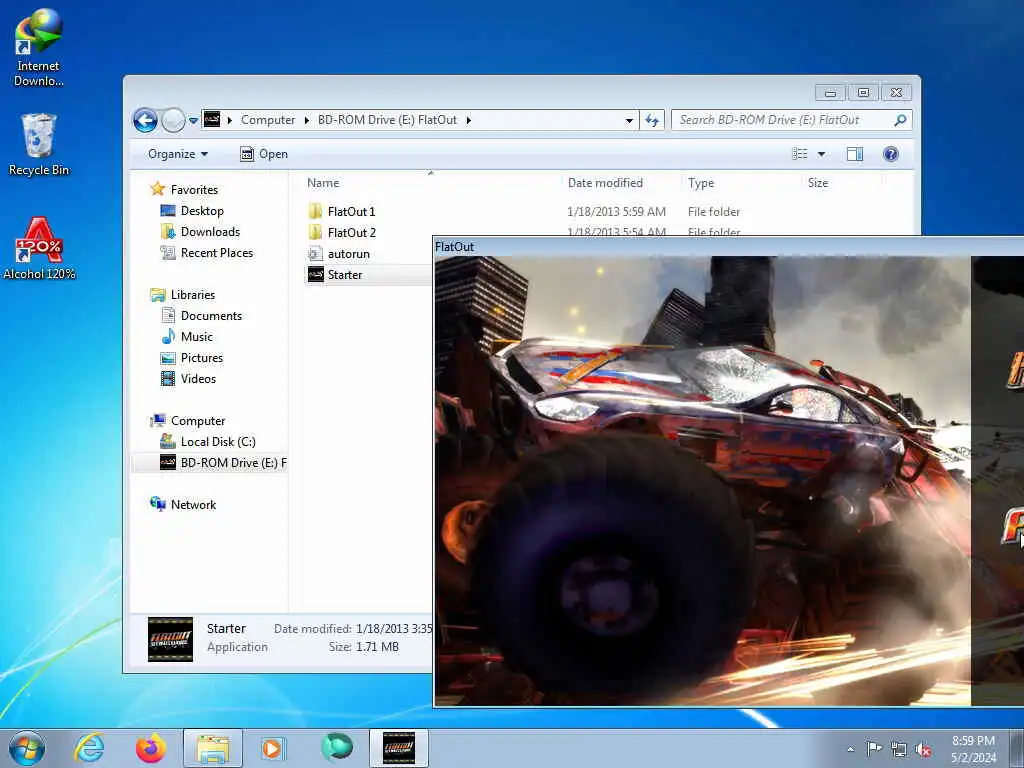This screenshot has width=1024, height=768.
Task: Open recent locations dropdown beside nav arrows
Action: click(x=193, y=121)
